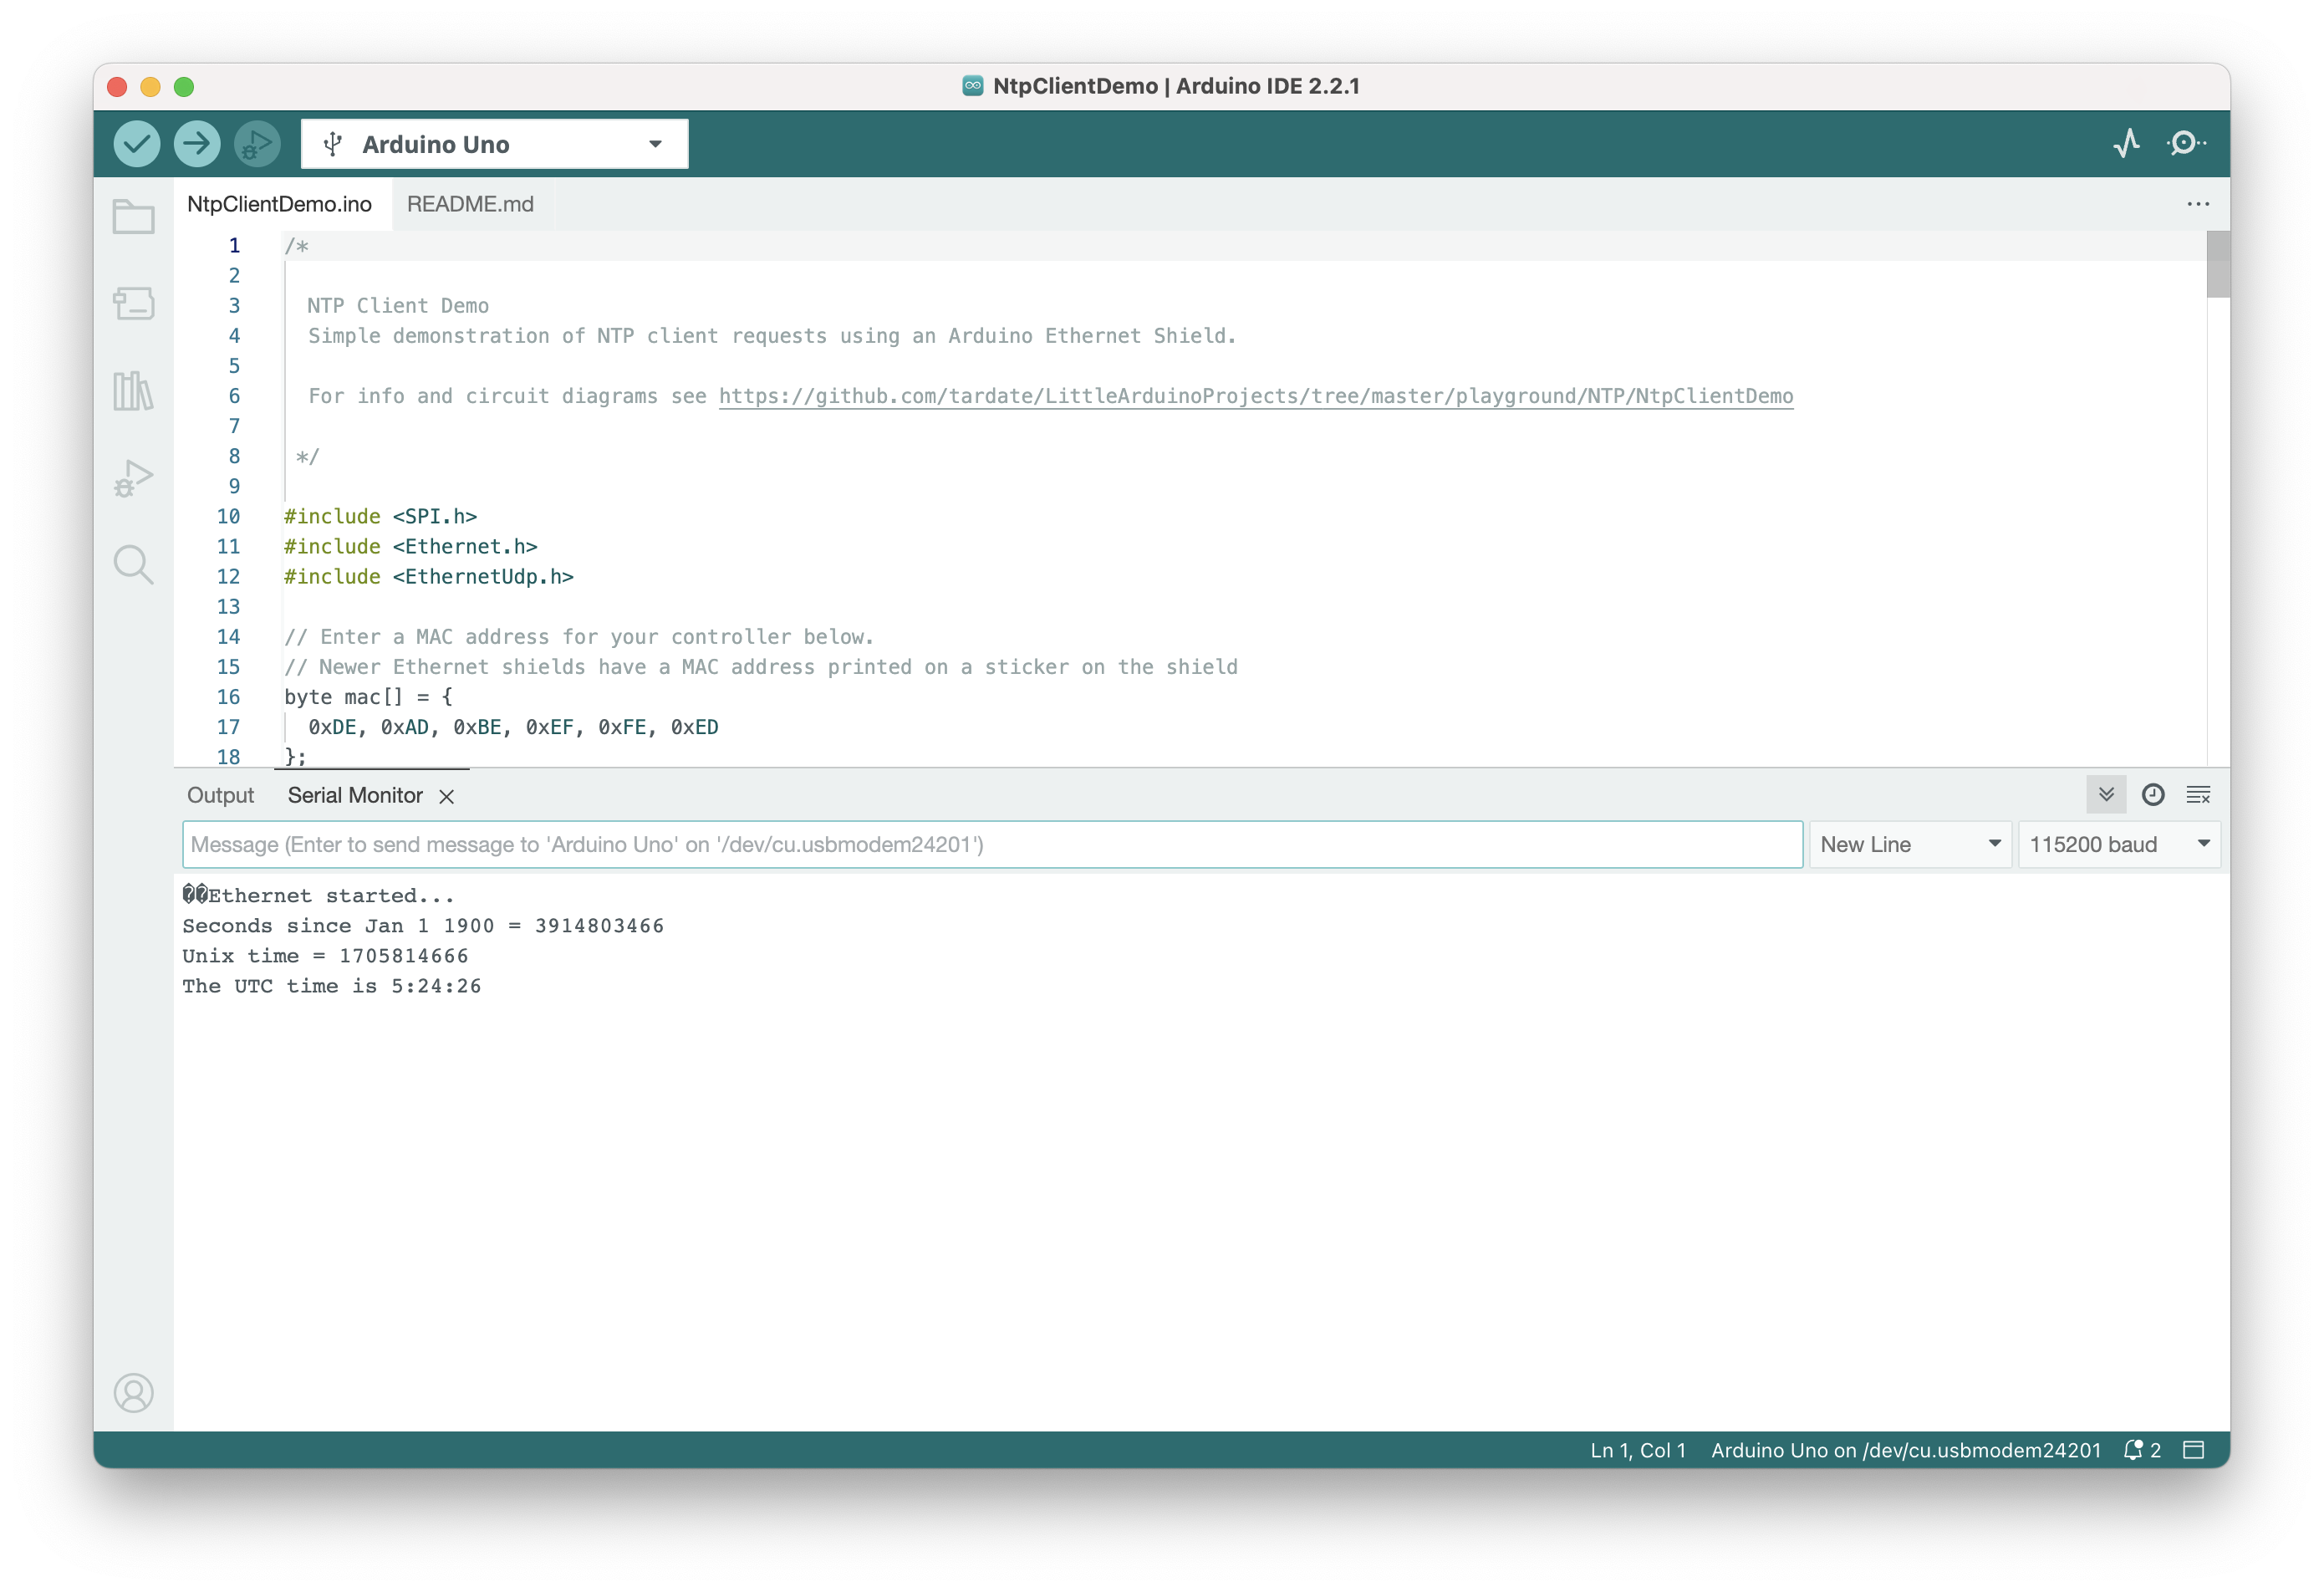Start debugging with the toolbar debug icon
This screenshot has width=2324, height=1592.
[x=256, y=144]
